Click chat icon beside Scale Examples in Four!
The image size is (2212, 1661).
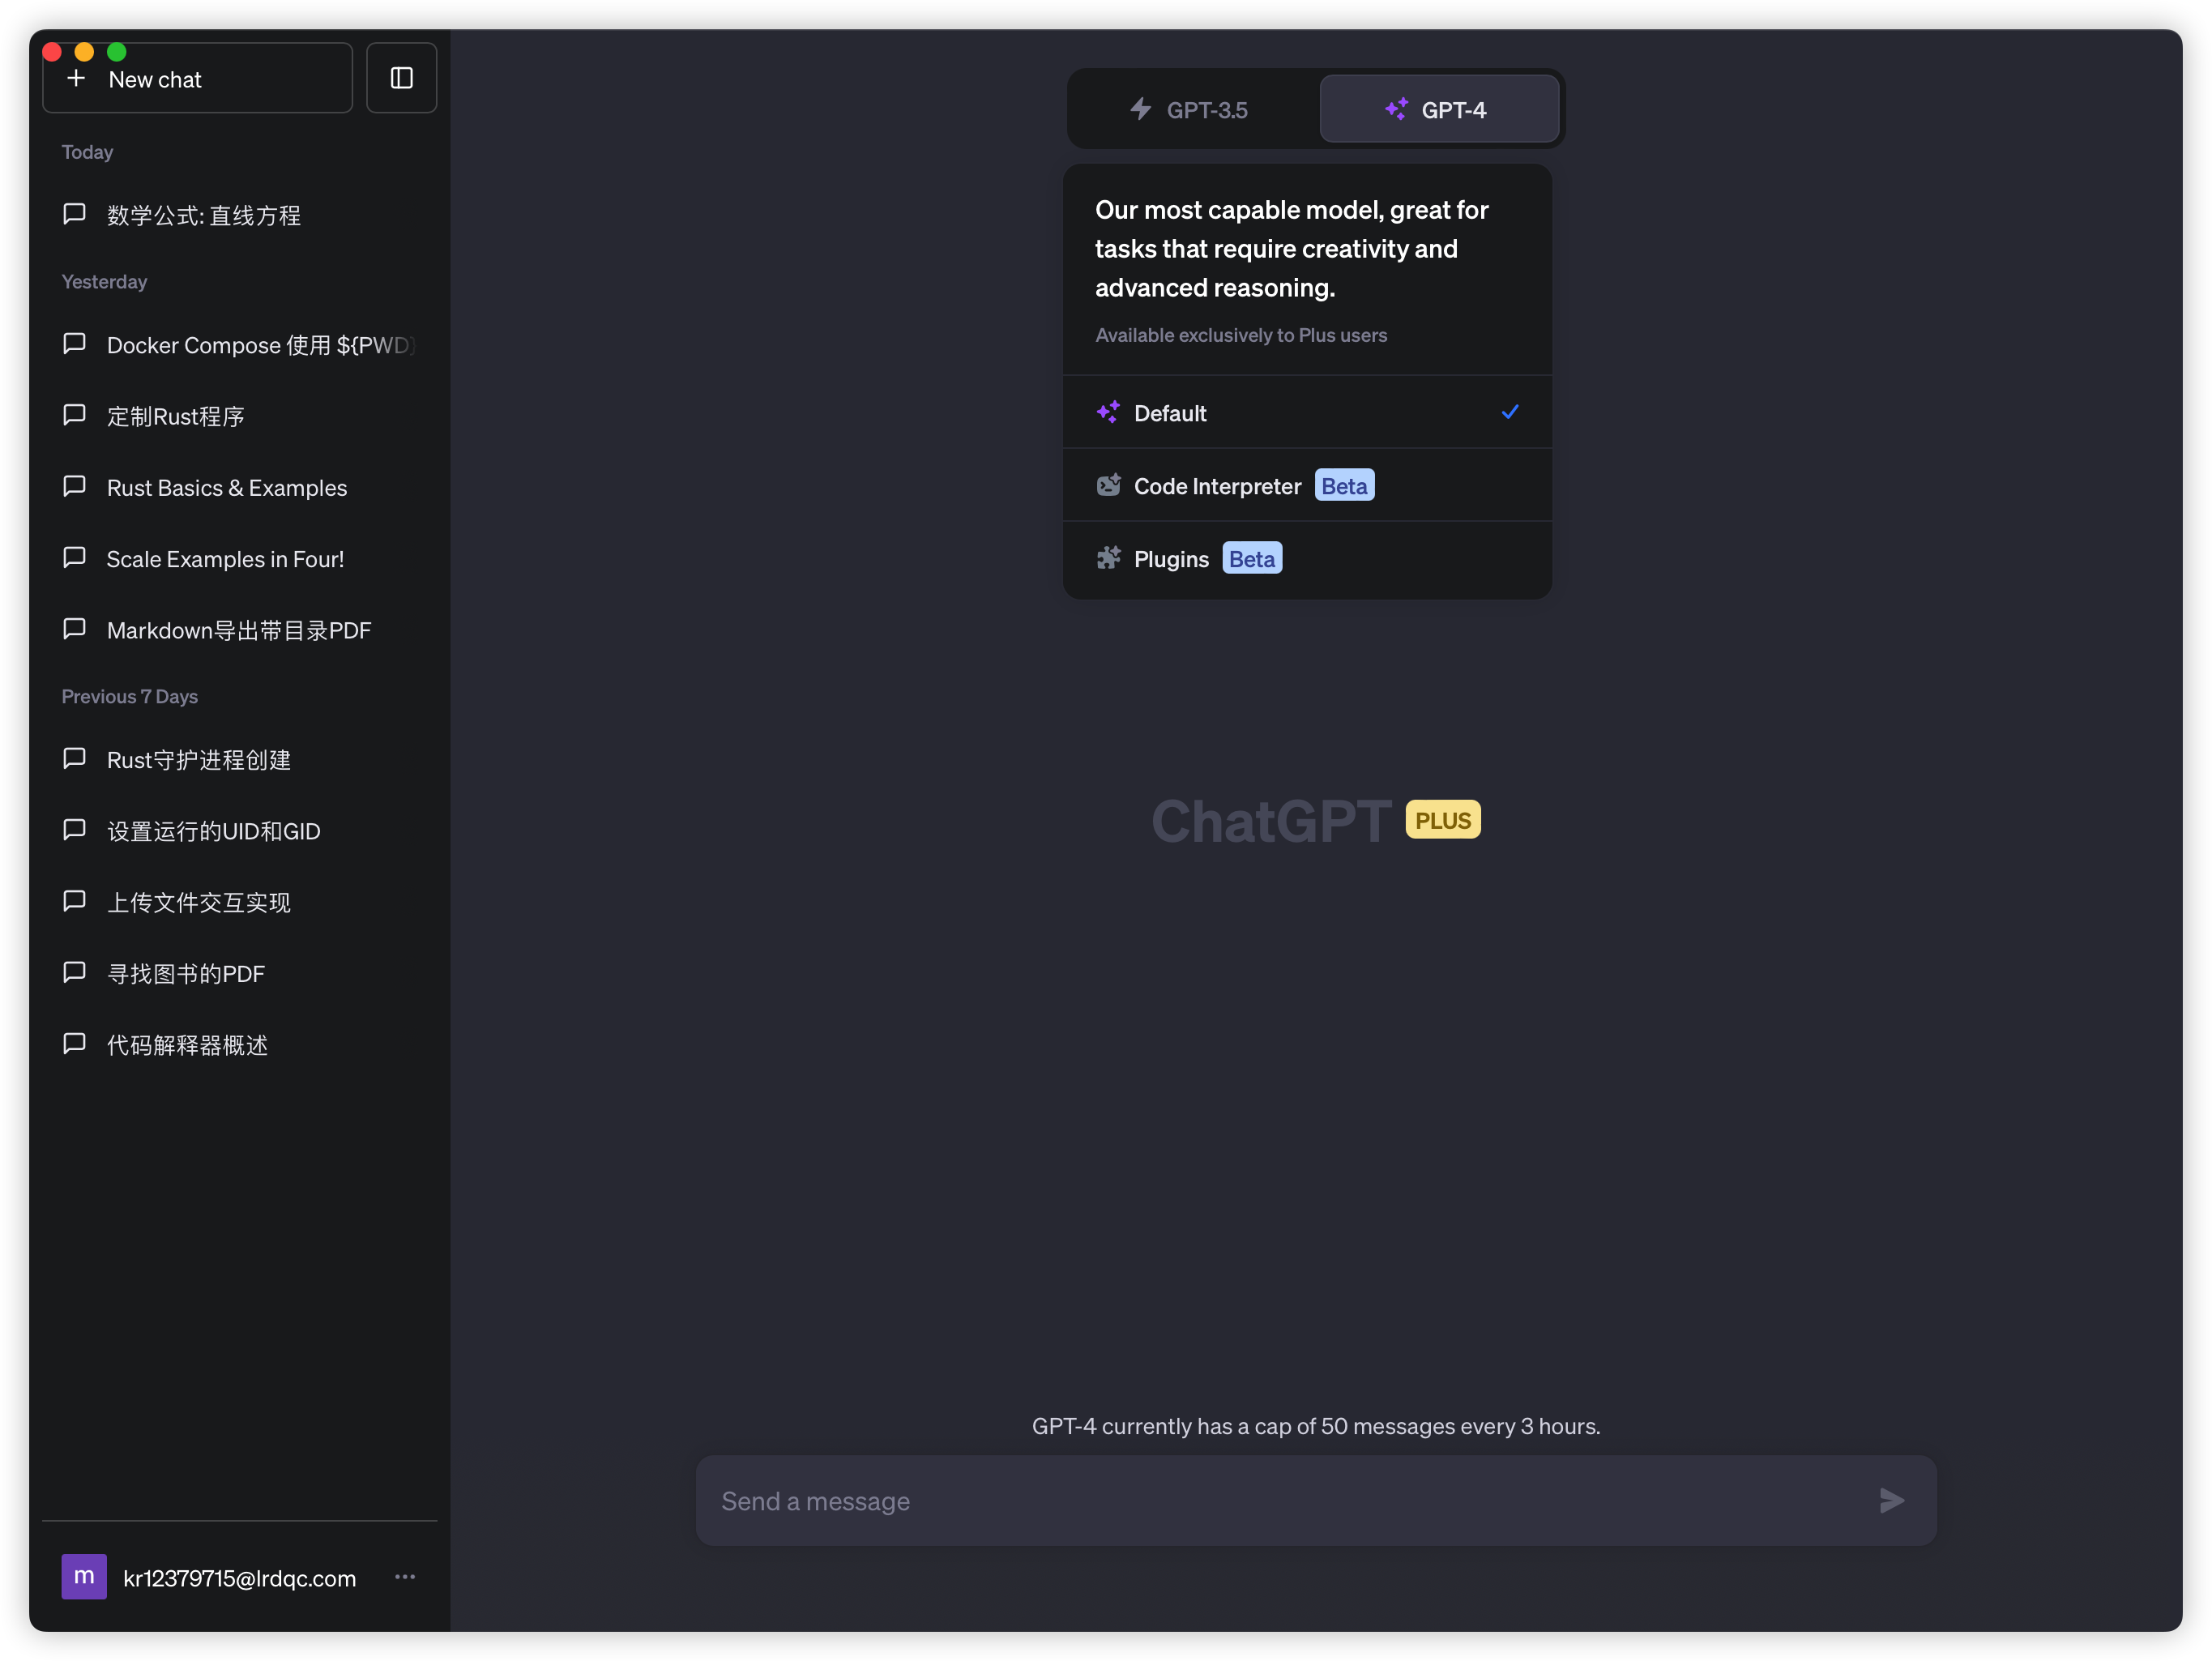tap(74, 558)
